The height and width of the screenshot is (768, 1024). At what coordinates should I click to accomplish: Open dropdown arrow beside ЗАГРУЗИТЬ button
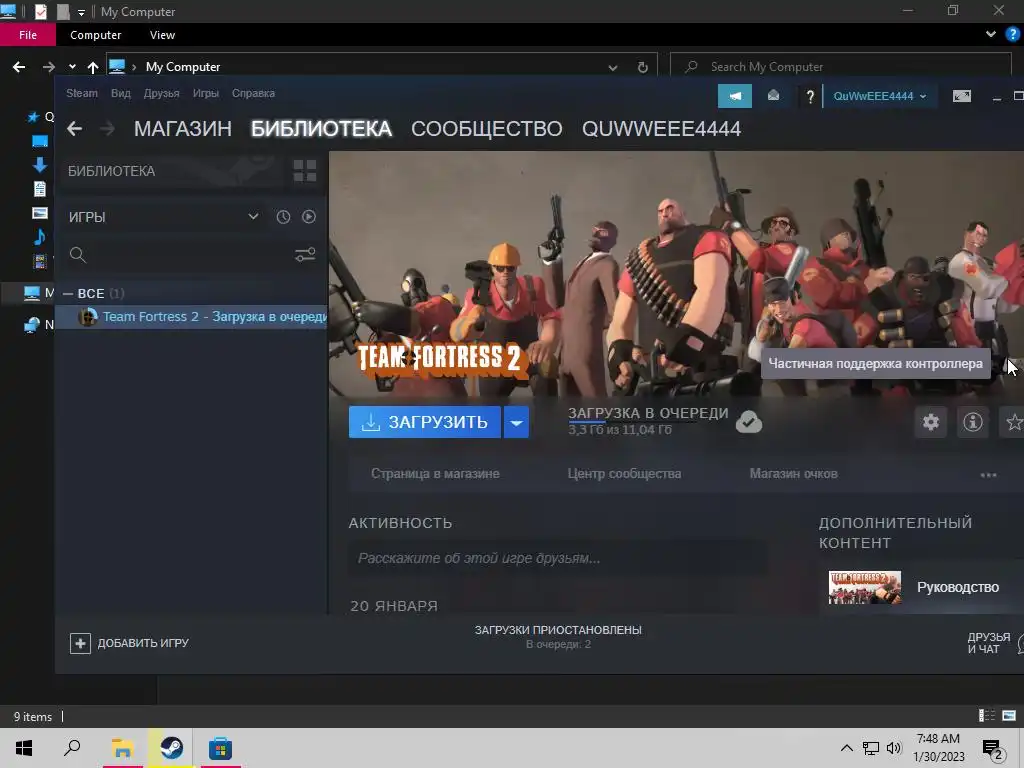click(x=516, y=422)
